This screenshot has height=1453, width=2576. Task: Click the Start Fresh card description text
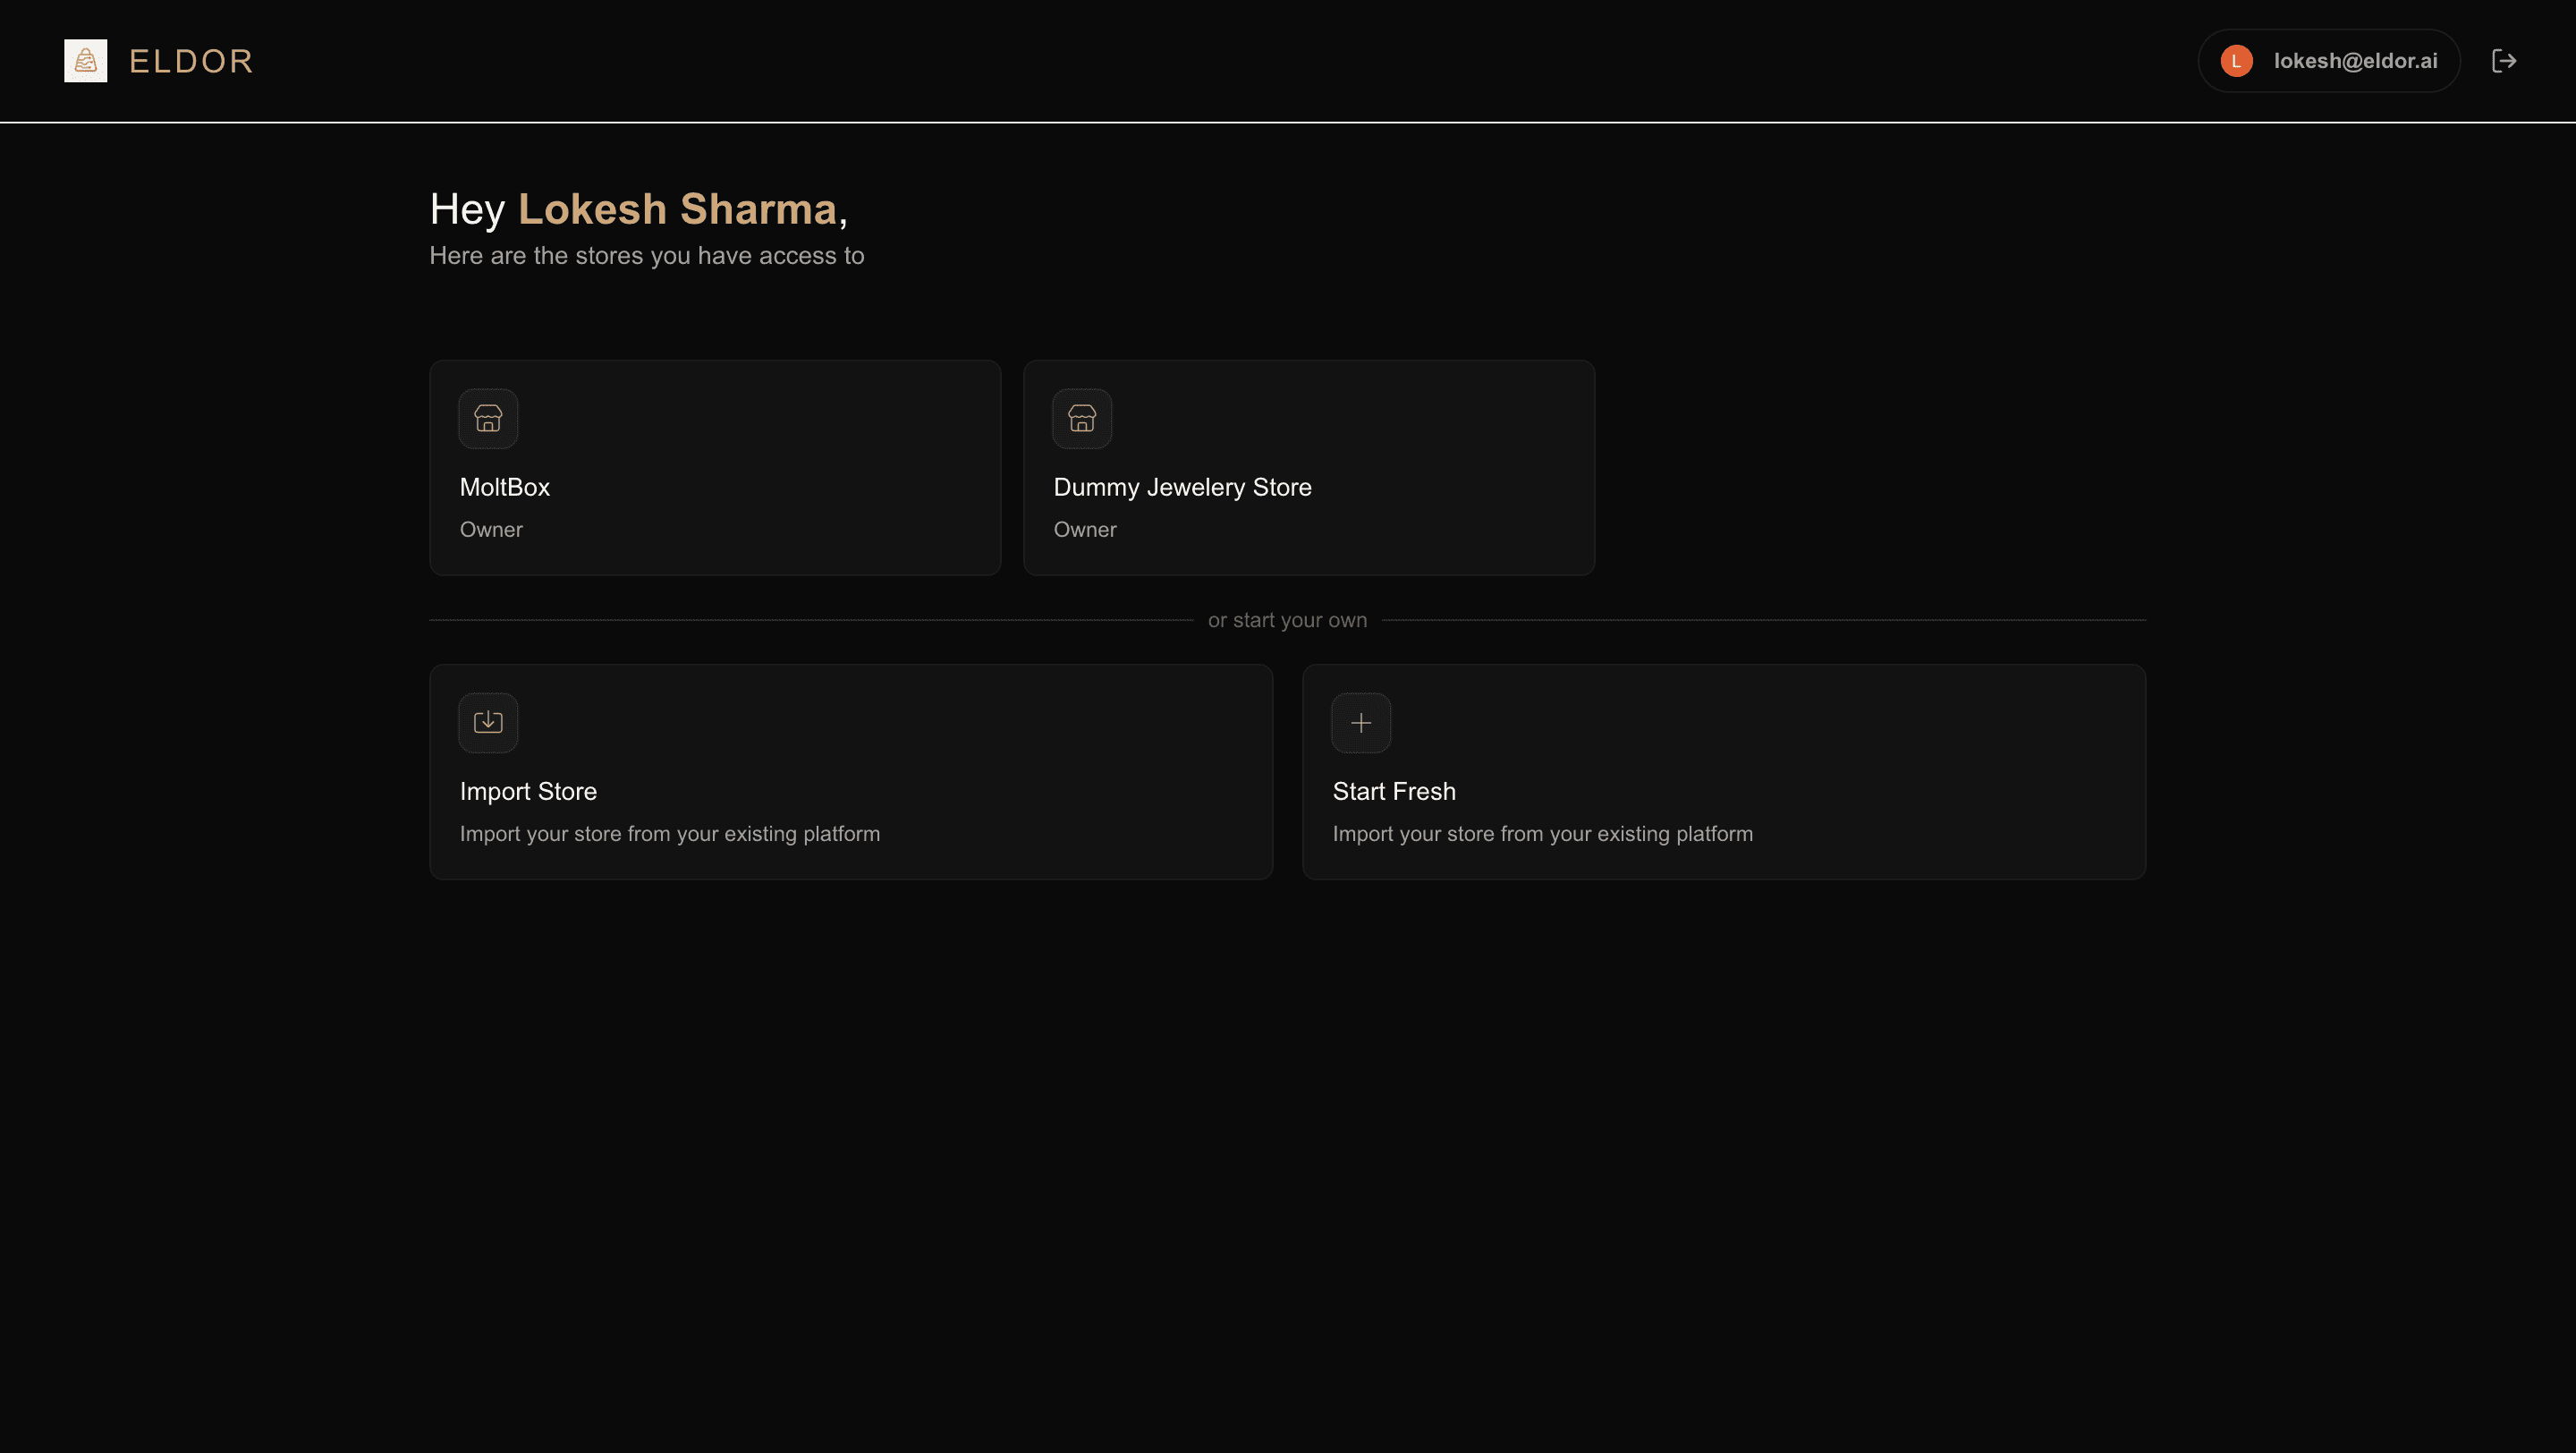pyautogui.click(x=1542, y=834)
